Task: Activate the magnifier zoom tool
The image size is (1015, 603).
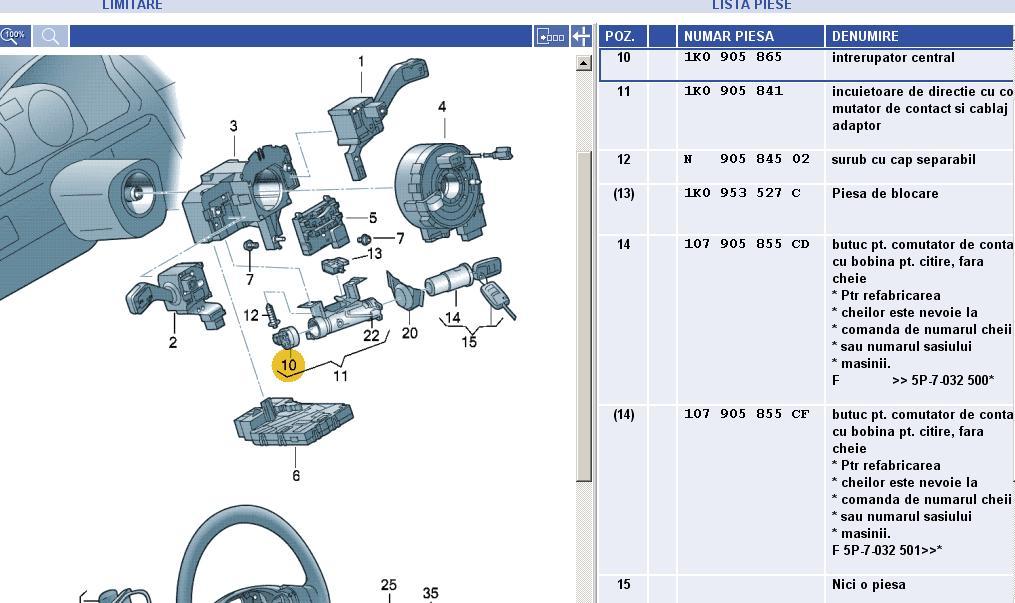Action: [x=50, y=37]
